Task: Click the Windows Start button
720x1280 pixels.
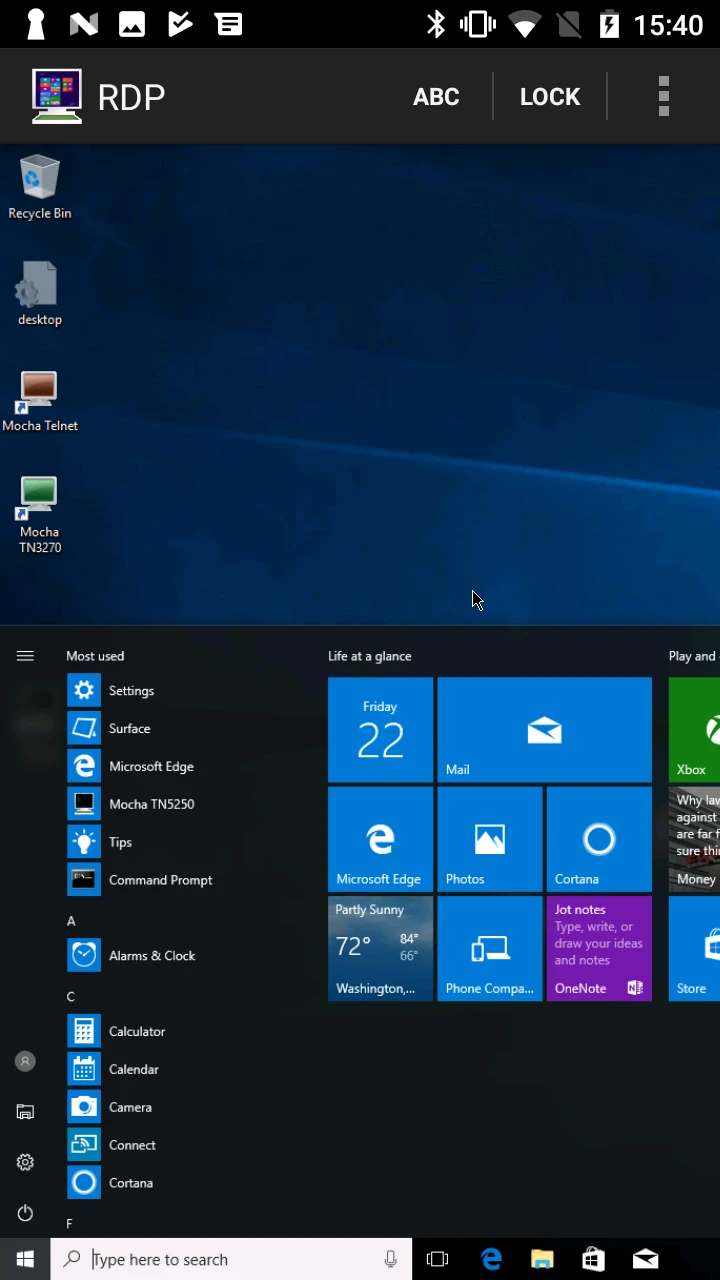Action: (25, 1259)
